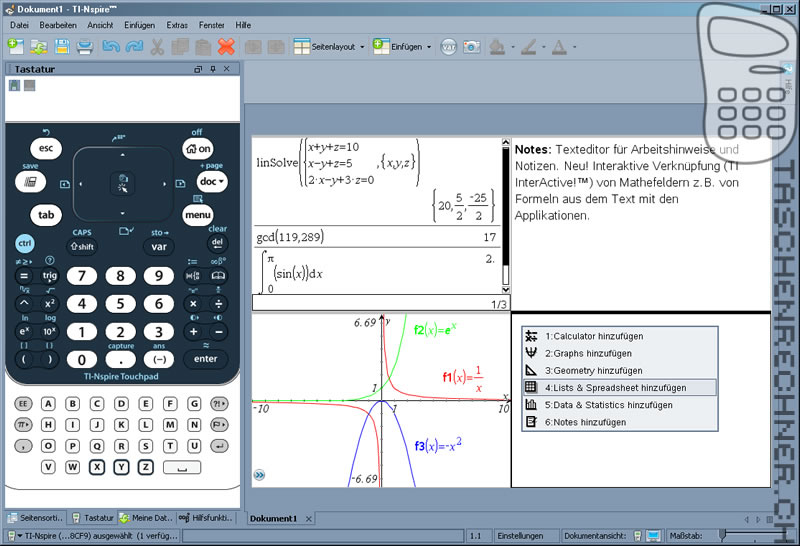Click the print toolbar icon
800x546 pixels.
point(85,46)
